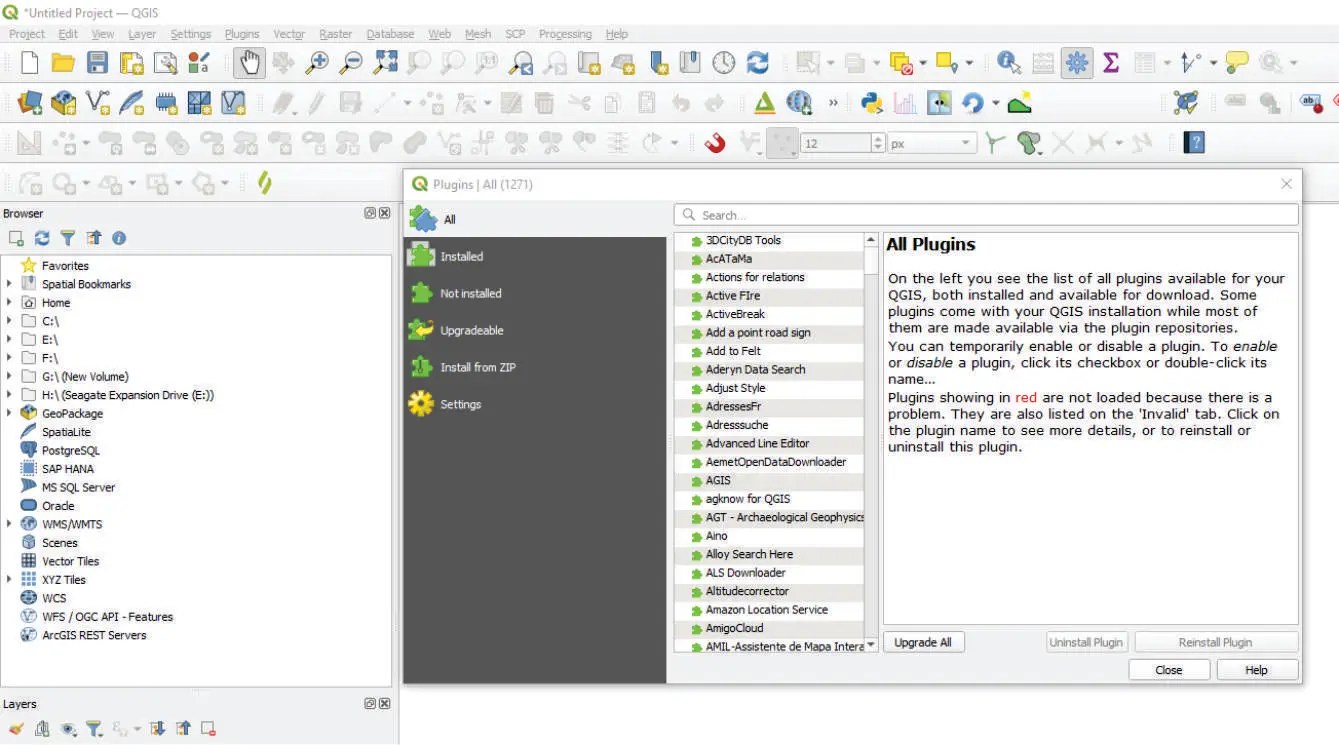Switch to the Upgradeable tab
Image resolution: width=1339 pixels, height=745 pixels.
click(x=535, y=330)
